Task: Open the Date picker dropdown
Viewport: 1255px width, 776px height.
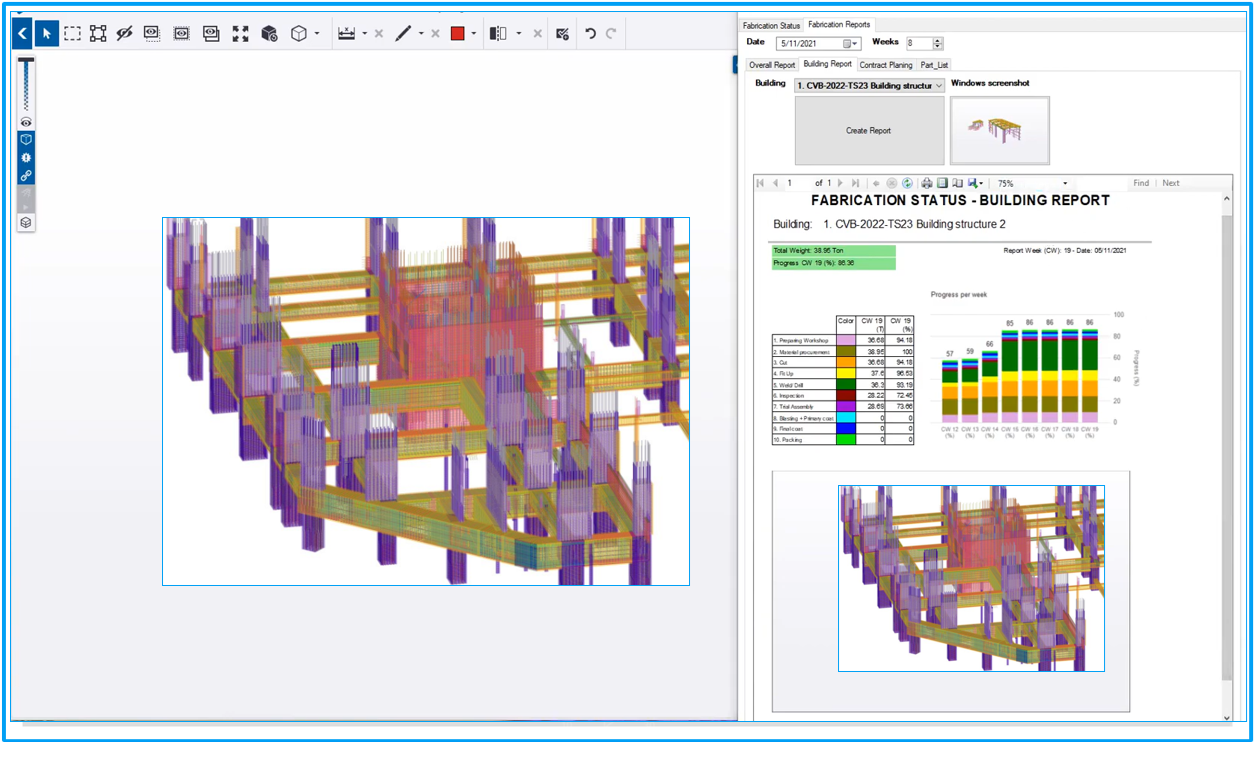Action: (x=855, y=43)
